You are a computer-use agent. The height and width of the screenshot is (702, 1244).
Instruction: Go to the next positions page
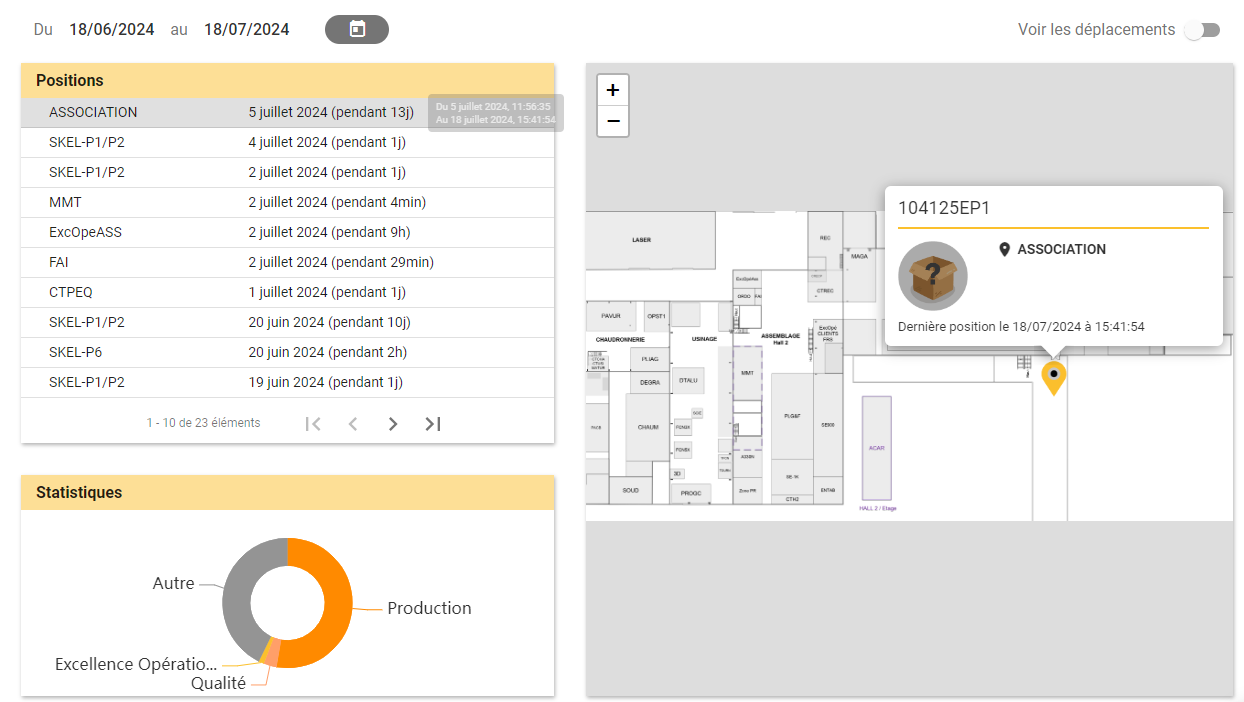393,424
